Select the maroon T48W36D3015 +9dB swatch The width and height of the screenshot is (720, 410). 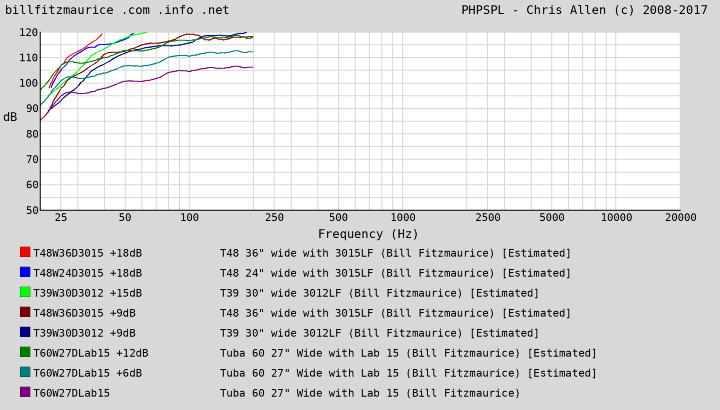pos(25,312)
